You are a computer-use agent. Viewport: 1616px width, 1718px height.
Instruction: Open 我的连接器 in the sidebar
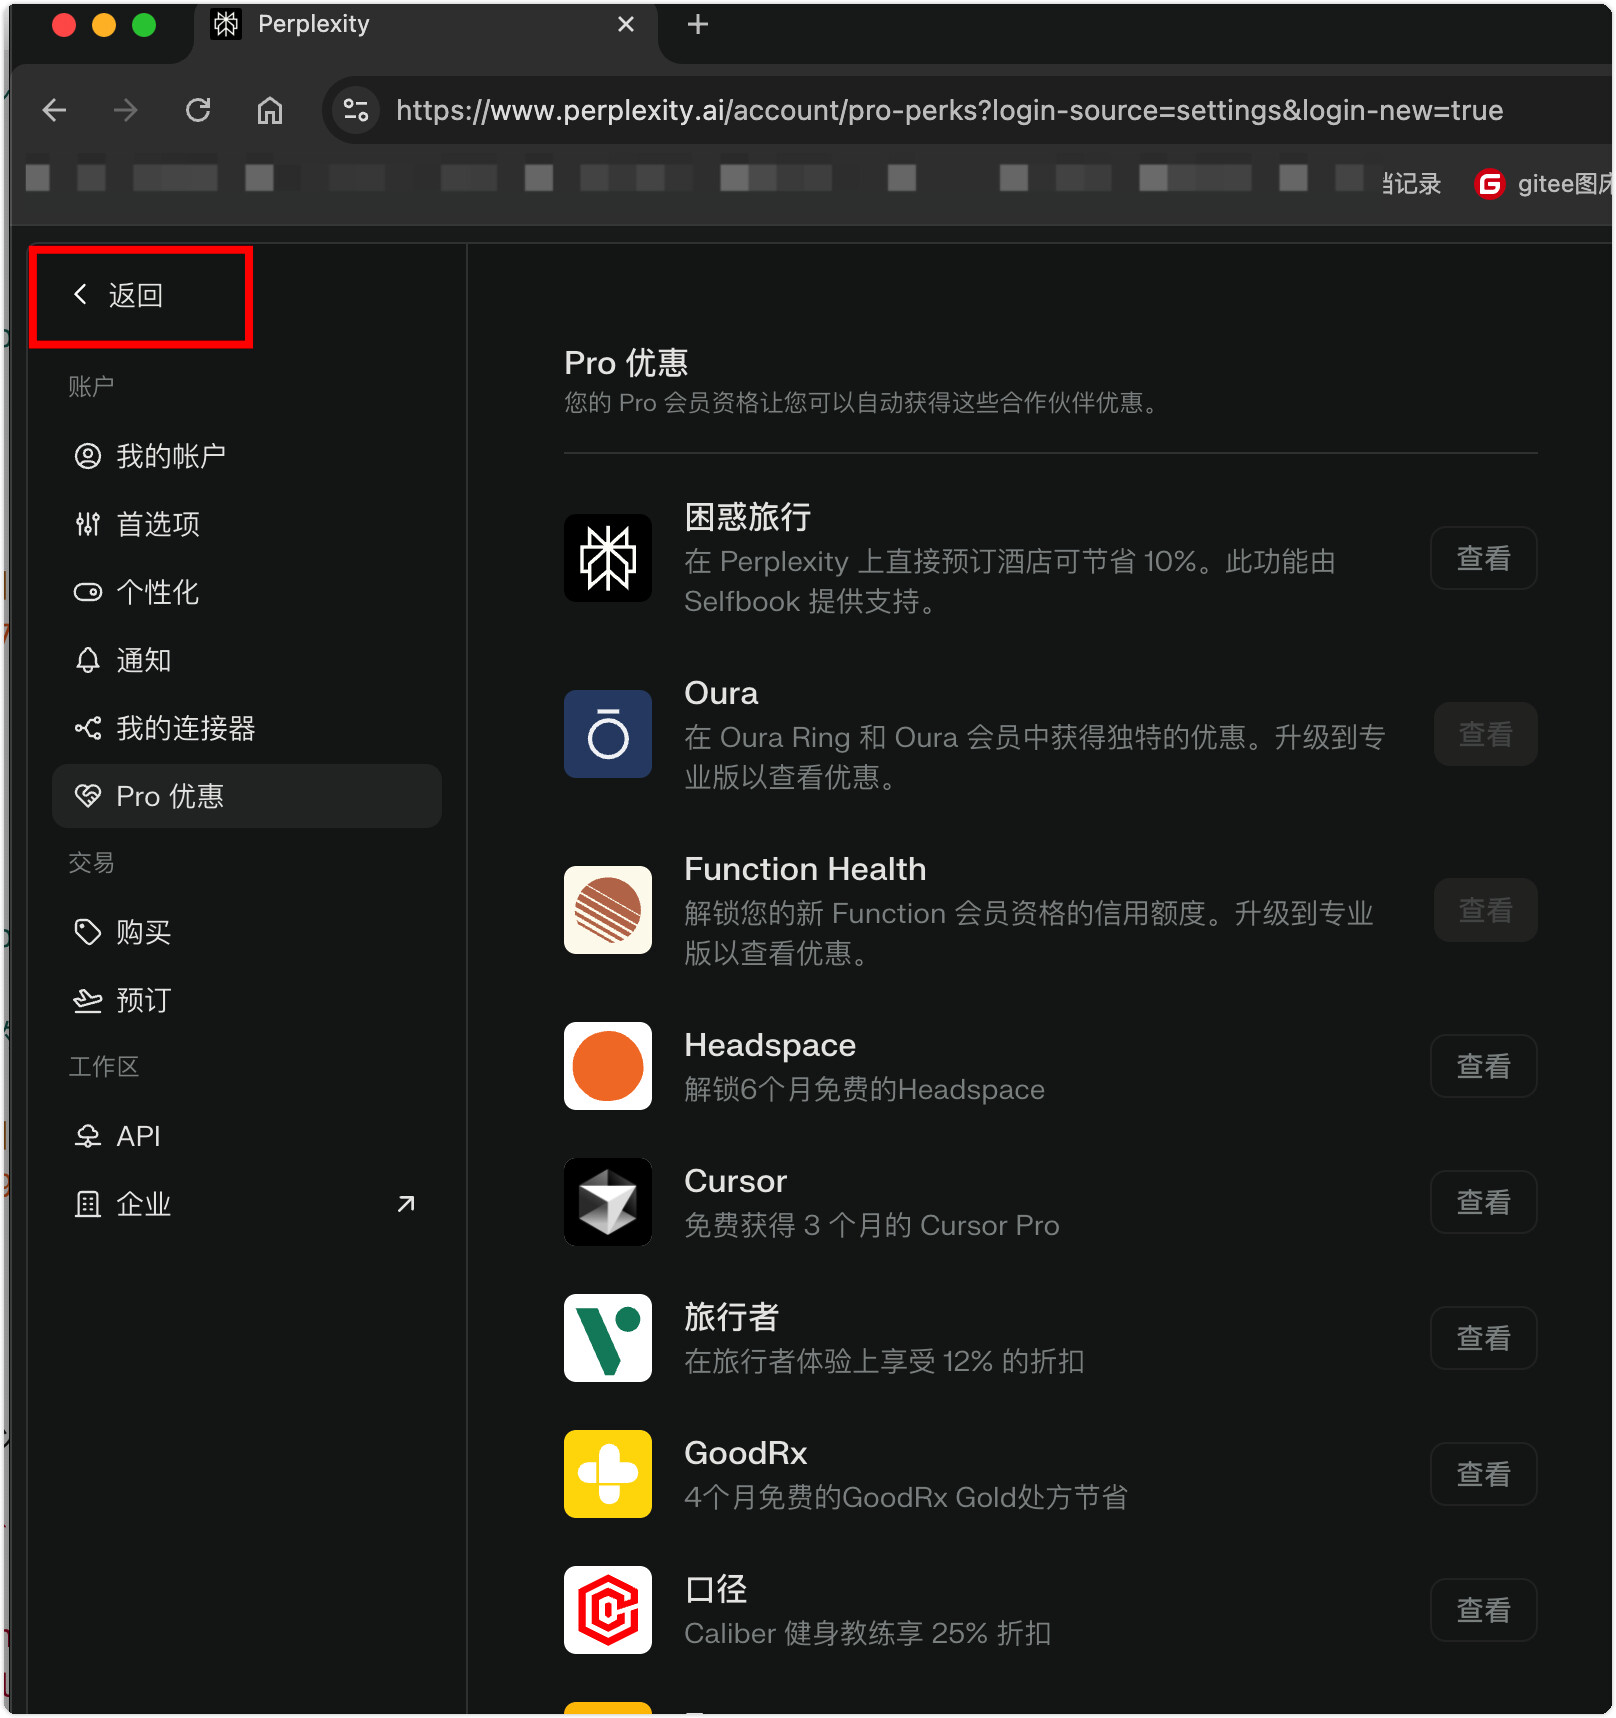(x=185, y=728)
